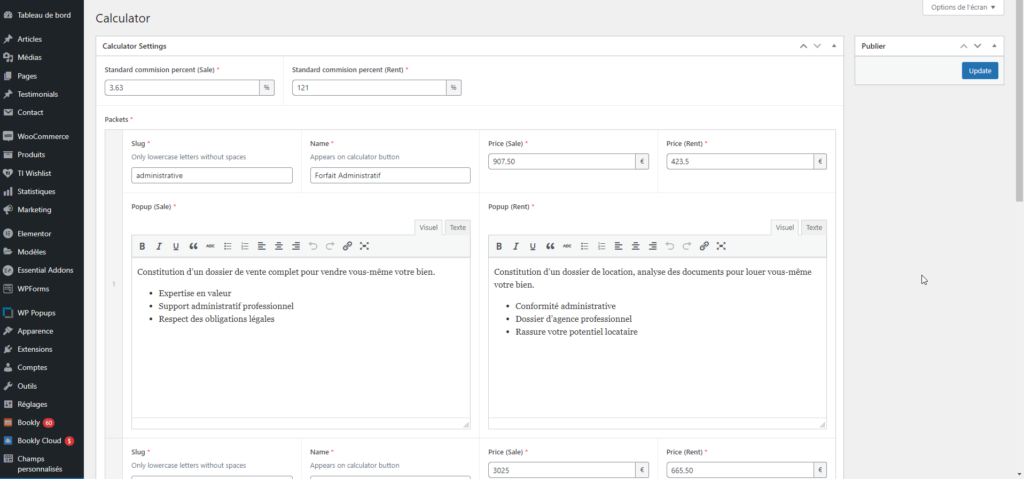Collapse the Calculator Settings panel
The image size is (1024, 479).
point(833,46)
